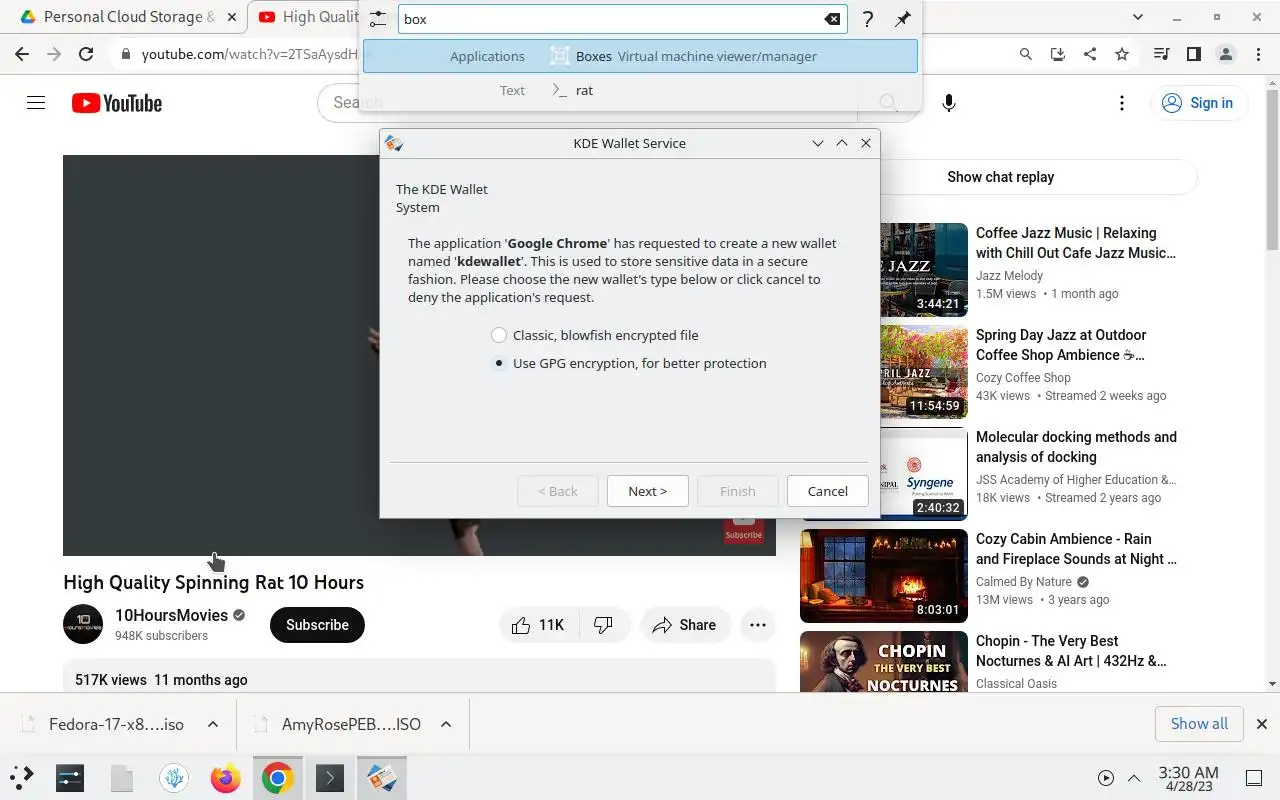Viewport: 1280px width, 800px height.
Task: Pin the KRunner search window
Action: 902,19
